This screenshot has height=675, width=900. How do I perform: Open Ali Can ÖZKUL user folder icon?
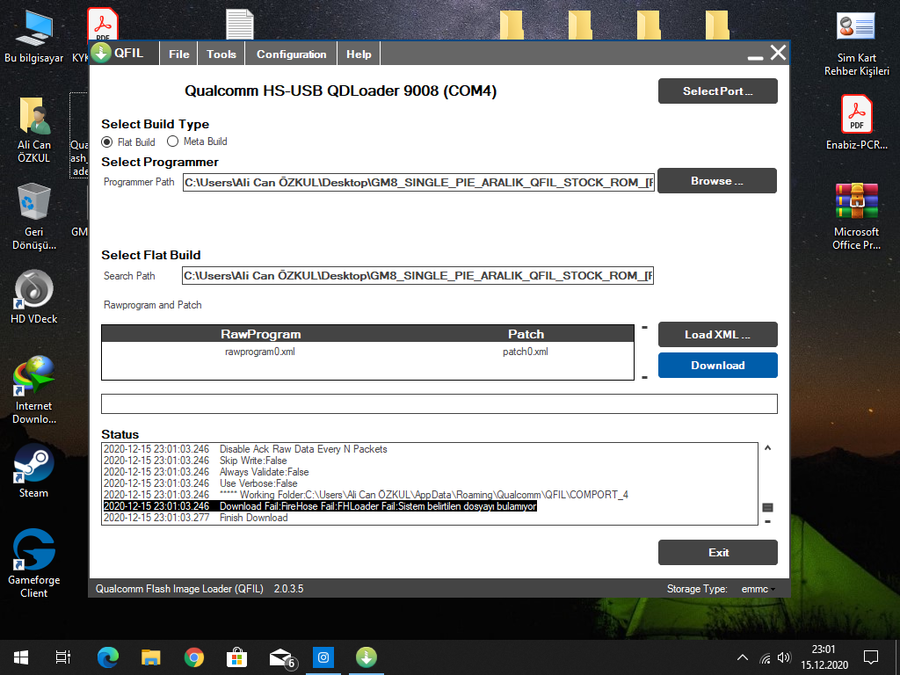34,130
